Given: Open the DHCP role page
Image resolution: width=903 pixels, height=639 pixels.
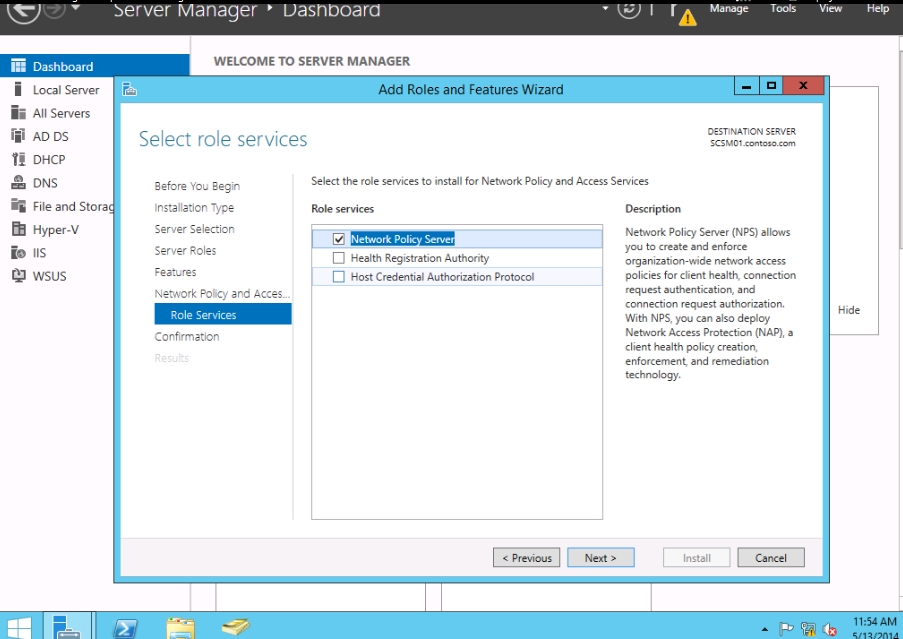Looking at the screenshot, I should tap(48, 159).
